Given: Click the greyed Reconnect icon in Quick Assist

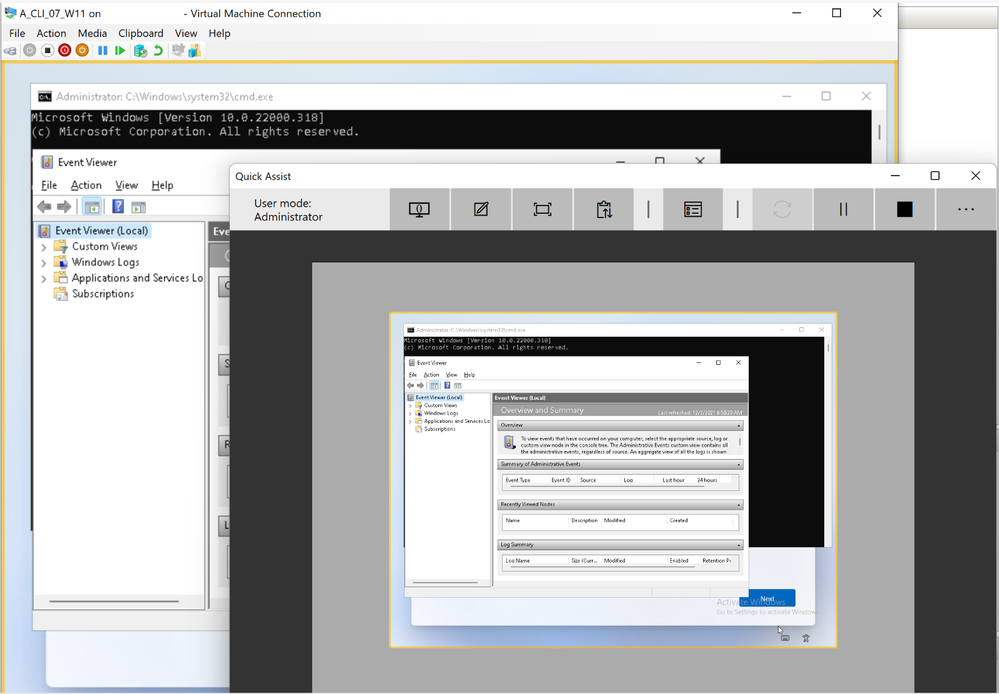Looking at the screenshot, I should [782, 209].
